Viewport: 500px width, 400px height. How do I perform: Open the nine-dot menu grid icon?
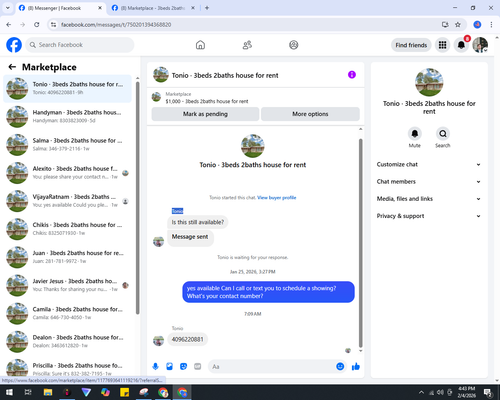[442, 45]
